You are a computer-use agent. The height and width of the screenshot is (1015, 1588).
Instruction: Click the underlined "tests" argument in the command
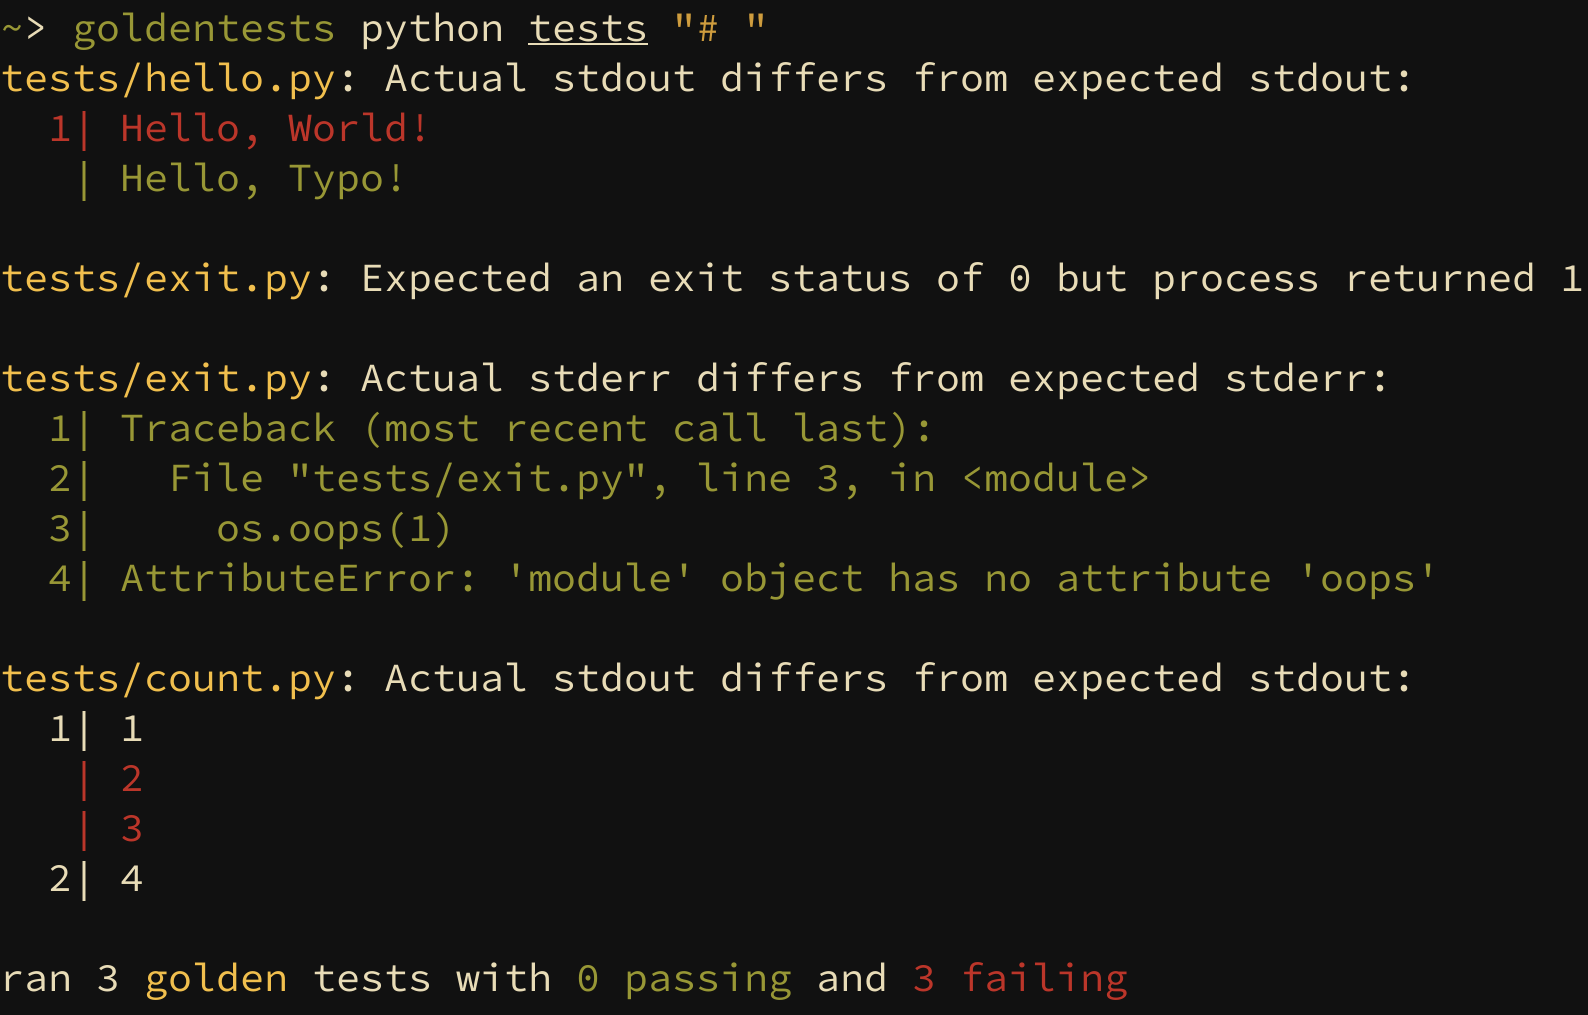point(587,29)
